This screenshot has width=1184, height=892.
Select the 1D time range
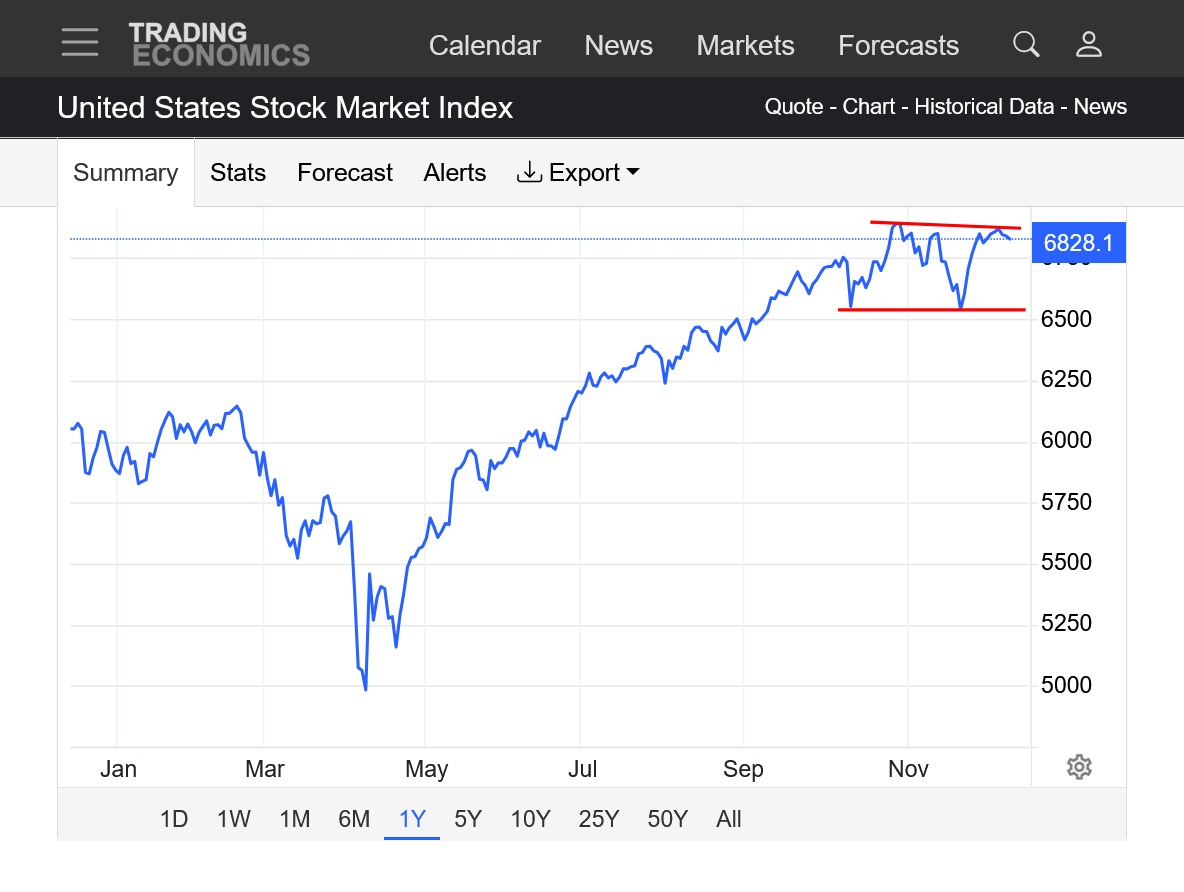pos(174,820)
